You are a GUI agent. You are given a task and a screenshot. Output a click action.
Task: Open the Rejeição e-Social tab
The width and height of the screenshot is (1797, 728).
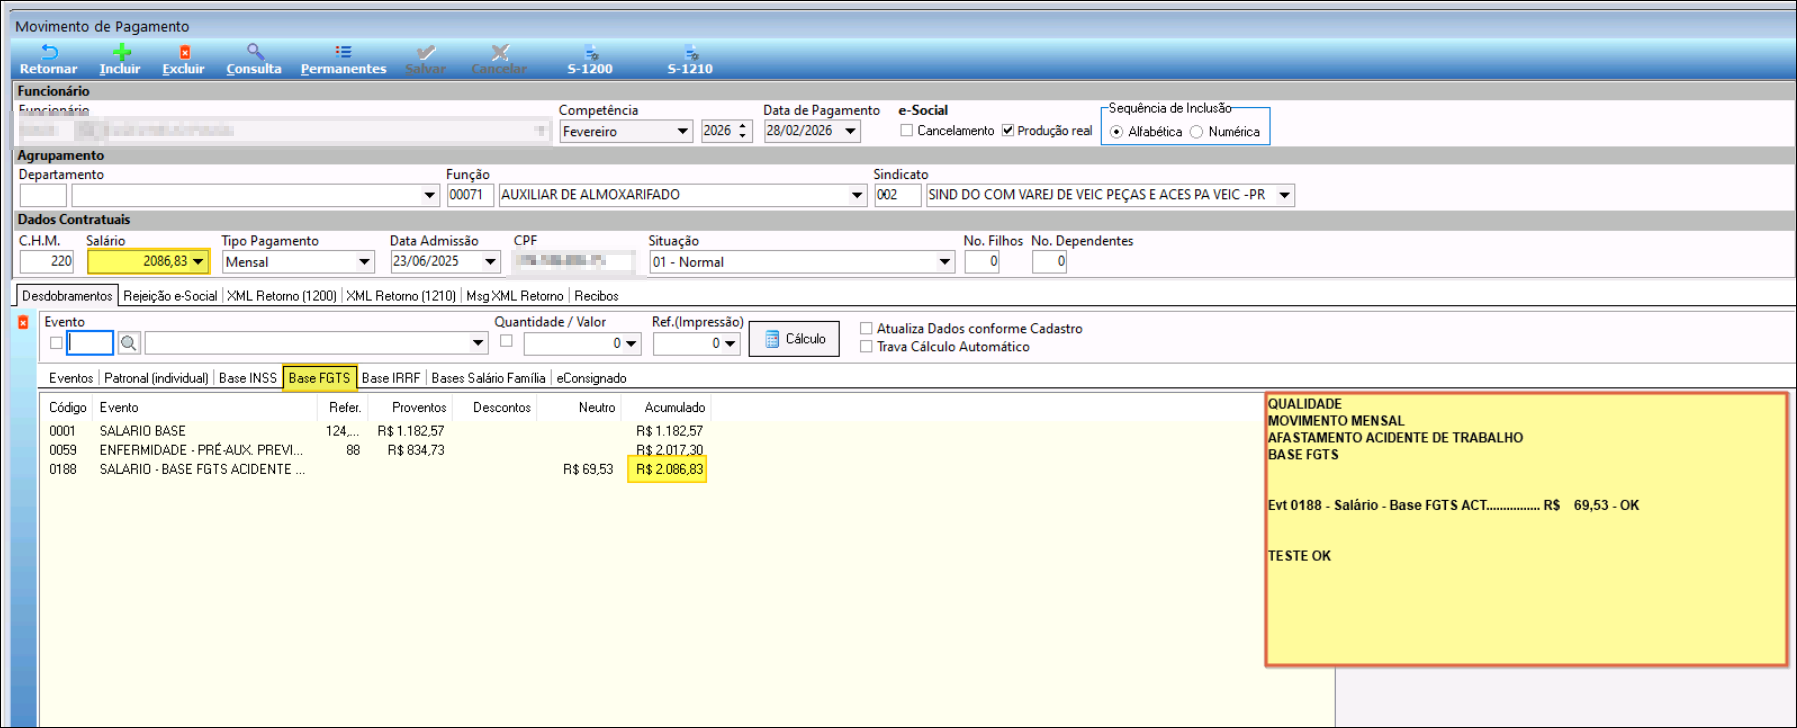tap(170, 296)
